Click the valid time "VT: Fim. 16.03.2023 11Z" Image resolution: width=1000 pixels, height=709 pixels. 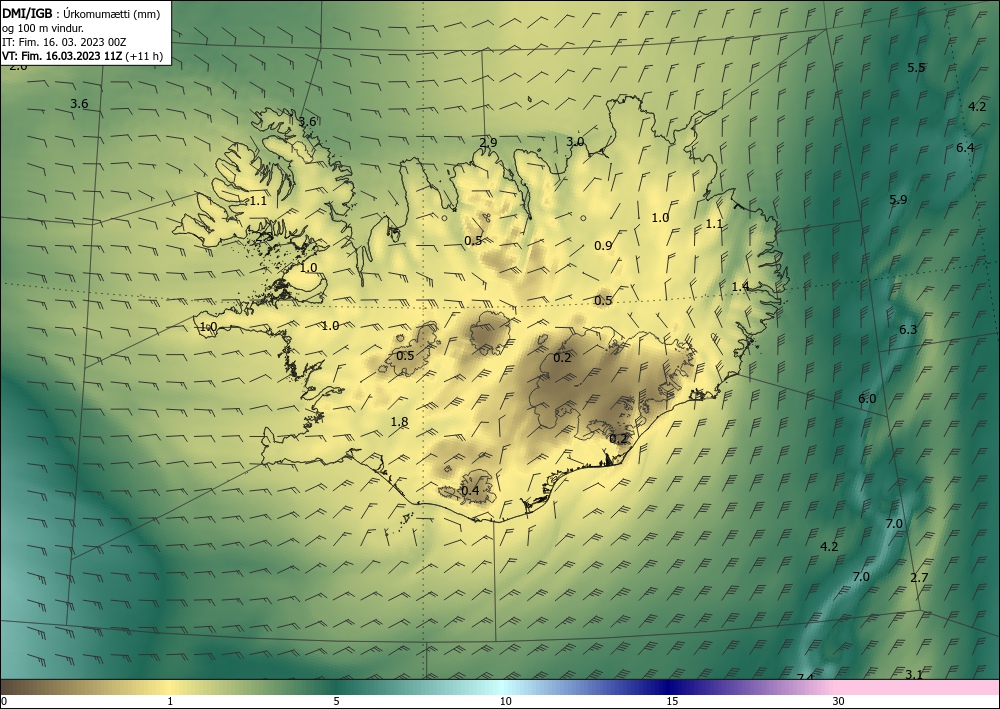62,56
